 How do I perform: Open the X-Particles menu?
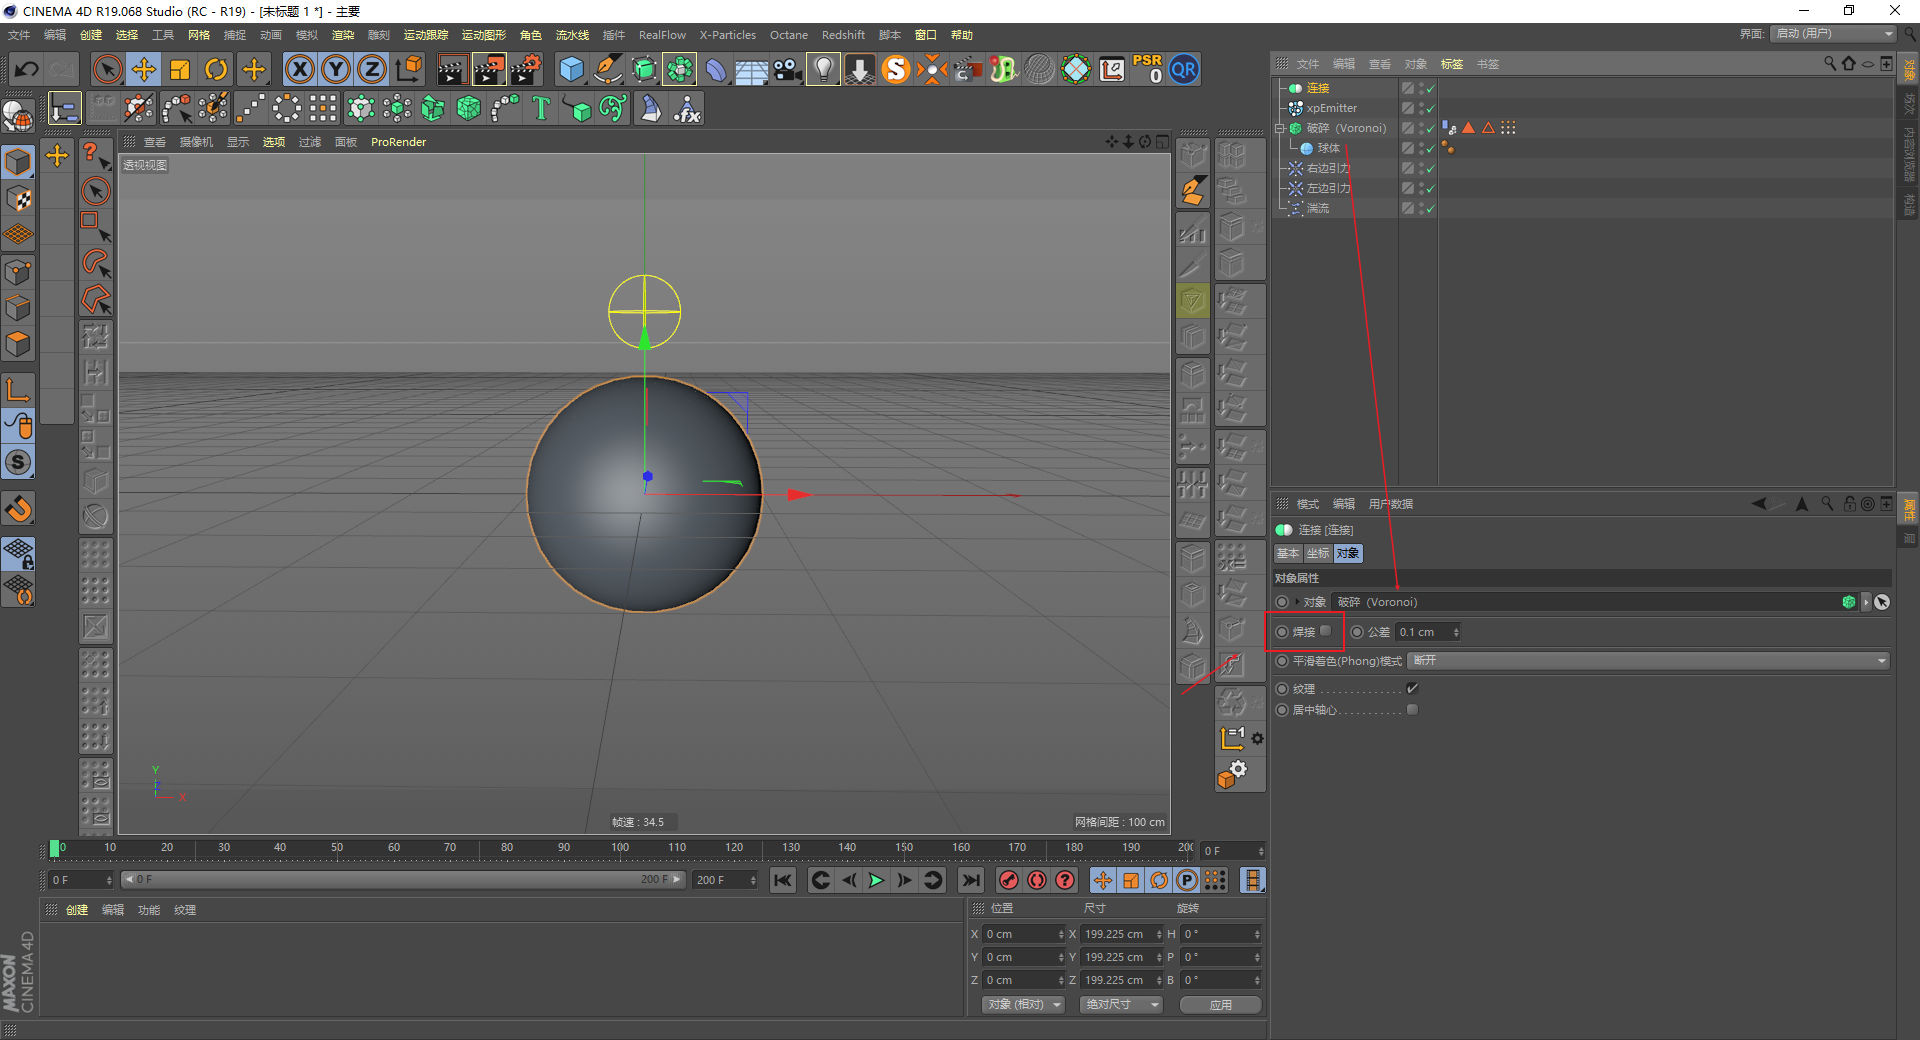coord(728,35)
